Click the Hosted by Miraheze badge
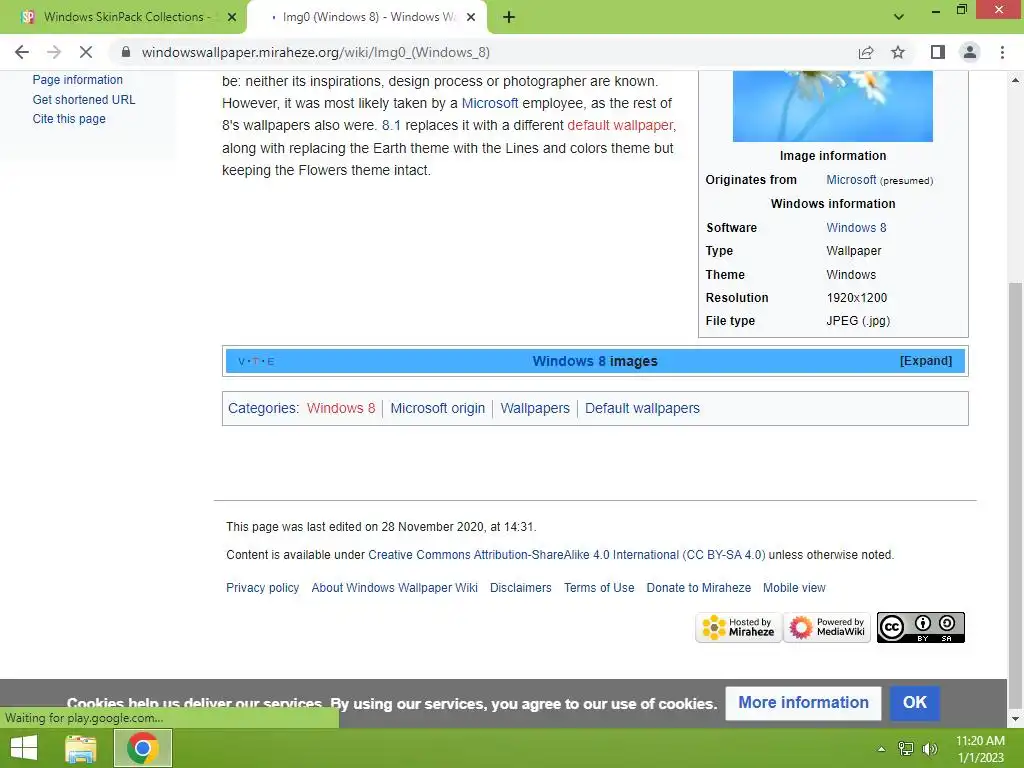The width and height of the screenshot is (1024, 768). click(739, 628)
